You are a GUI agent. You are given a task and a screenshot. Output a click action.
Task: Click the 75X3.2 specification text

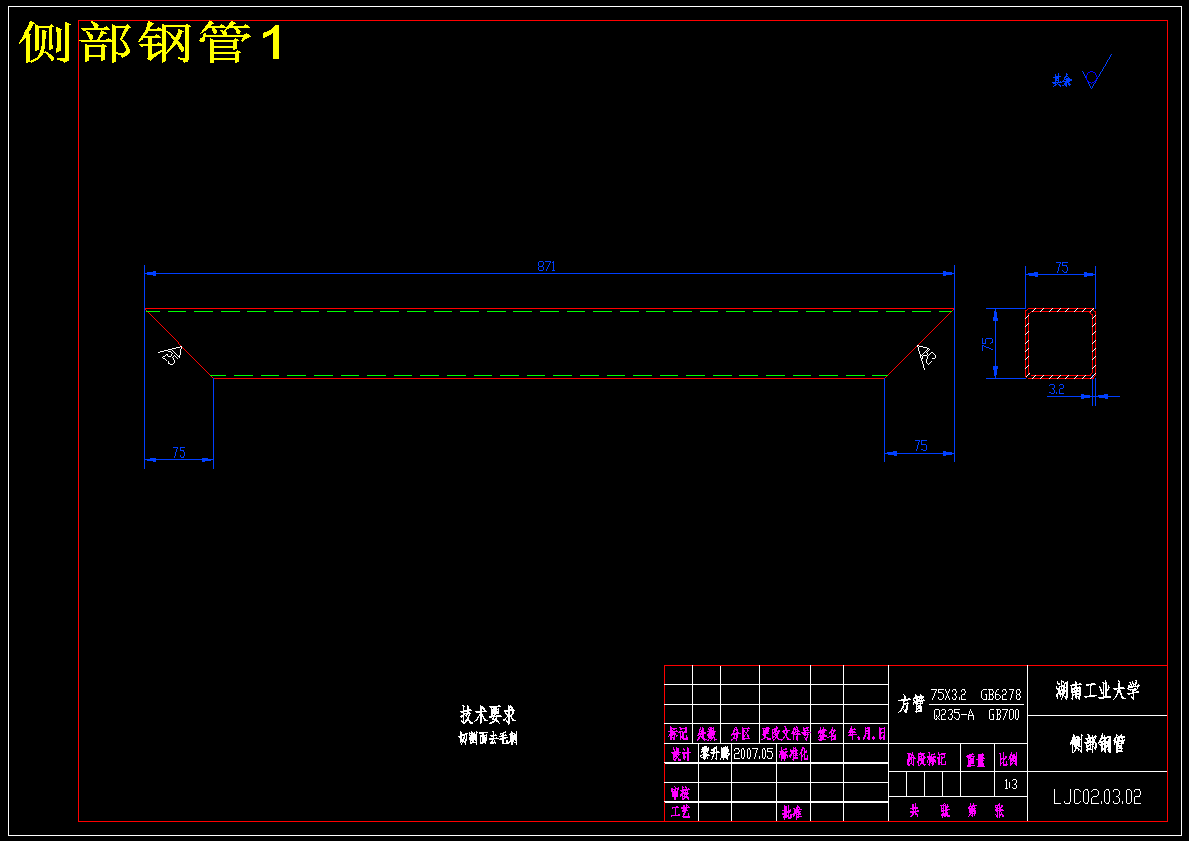point(948,695)
